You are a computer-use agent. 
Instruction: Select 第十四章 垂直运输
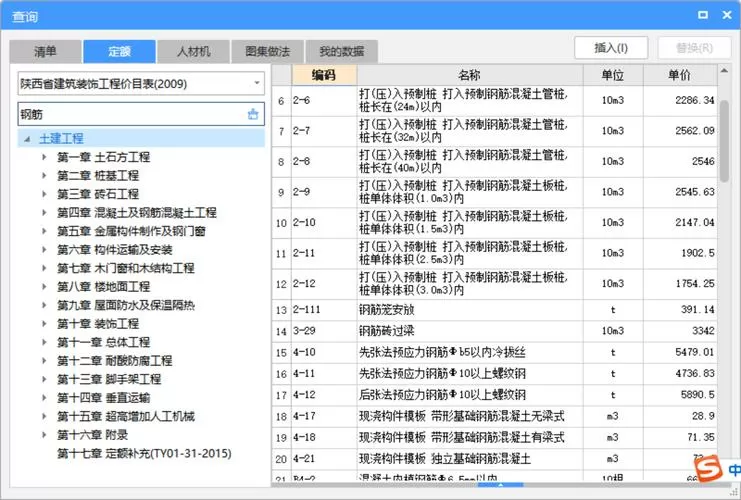(103, 397)
